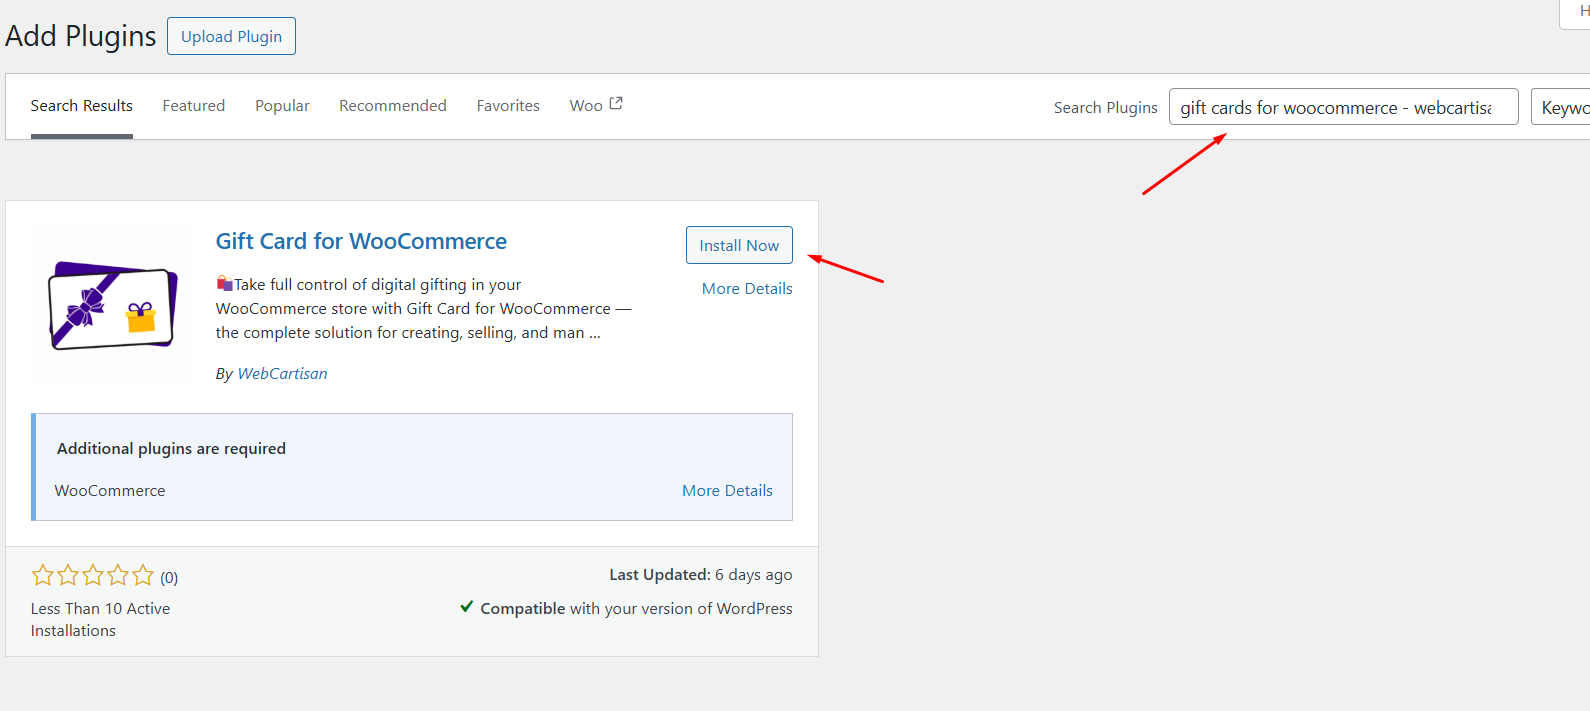Click the green compatibility checkmark icon
Image resolution: width=1590 pixels, height=711 pixels.
466,607
